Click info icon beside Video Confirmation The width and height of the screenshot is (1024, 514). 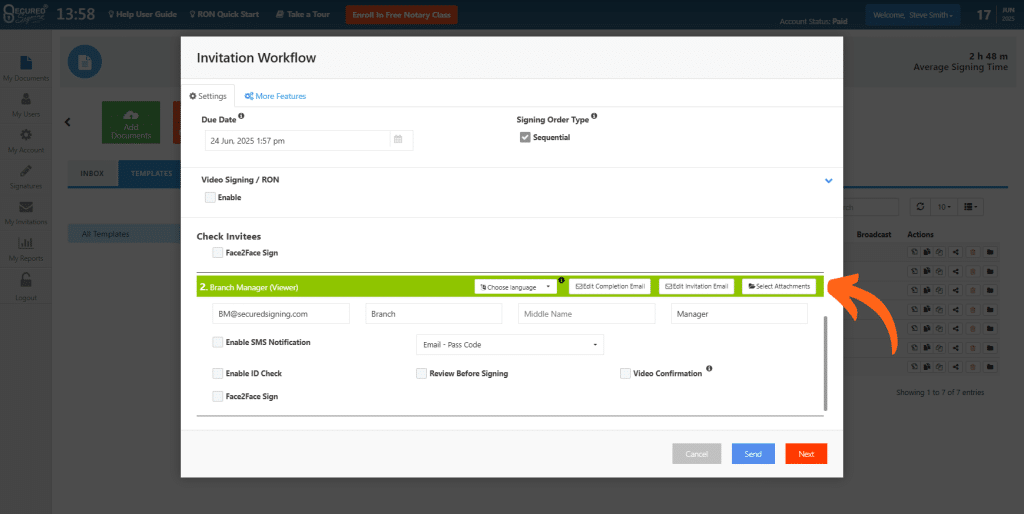709,369
